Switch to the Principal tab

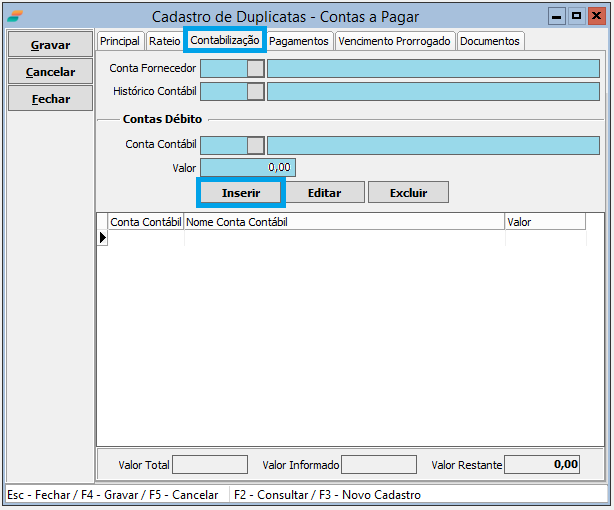120,41
